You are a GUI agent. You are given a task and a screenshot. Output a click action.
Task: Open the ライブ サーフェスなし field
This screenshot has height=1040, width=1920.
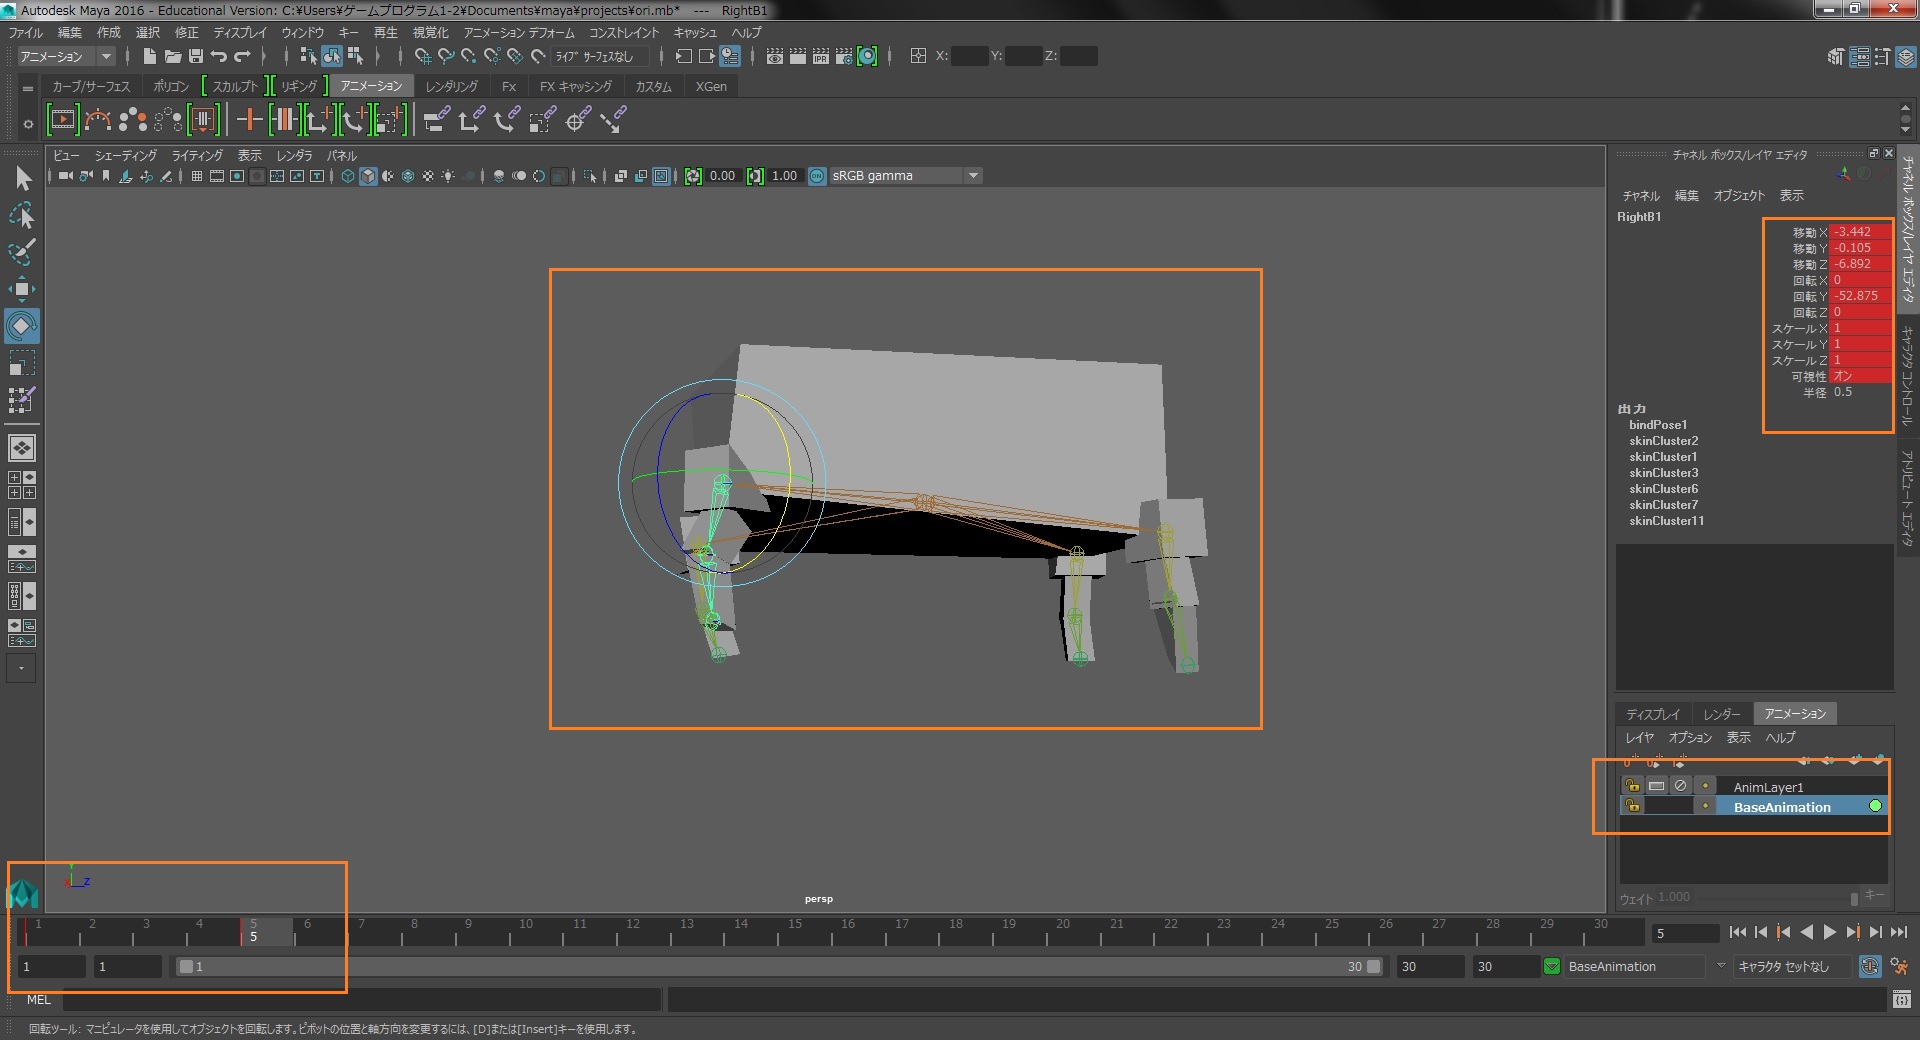click(601, 56)
